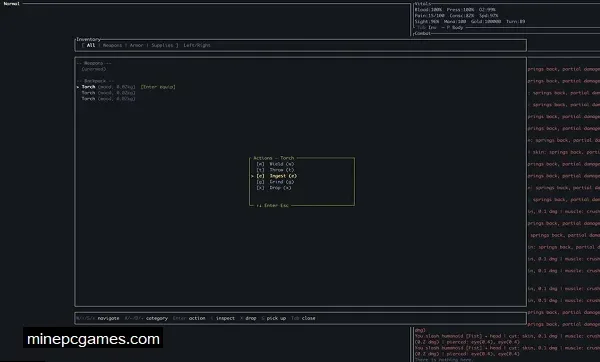Switch to the Armor category tab
The height and width of the screenshot is (362, 600).
(136, 45)
